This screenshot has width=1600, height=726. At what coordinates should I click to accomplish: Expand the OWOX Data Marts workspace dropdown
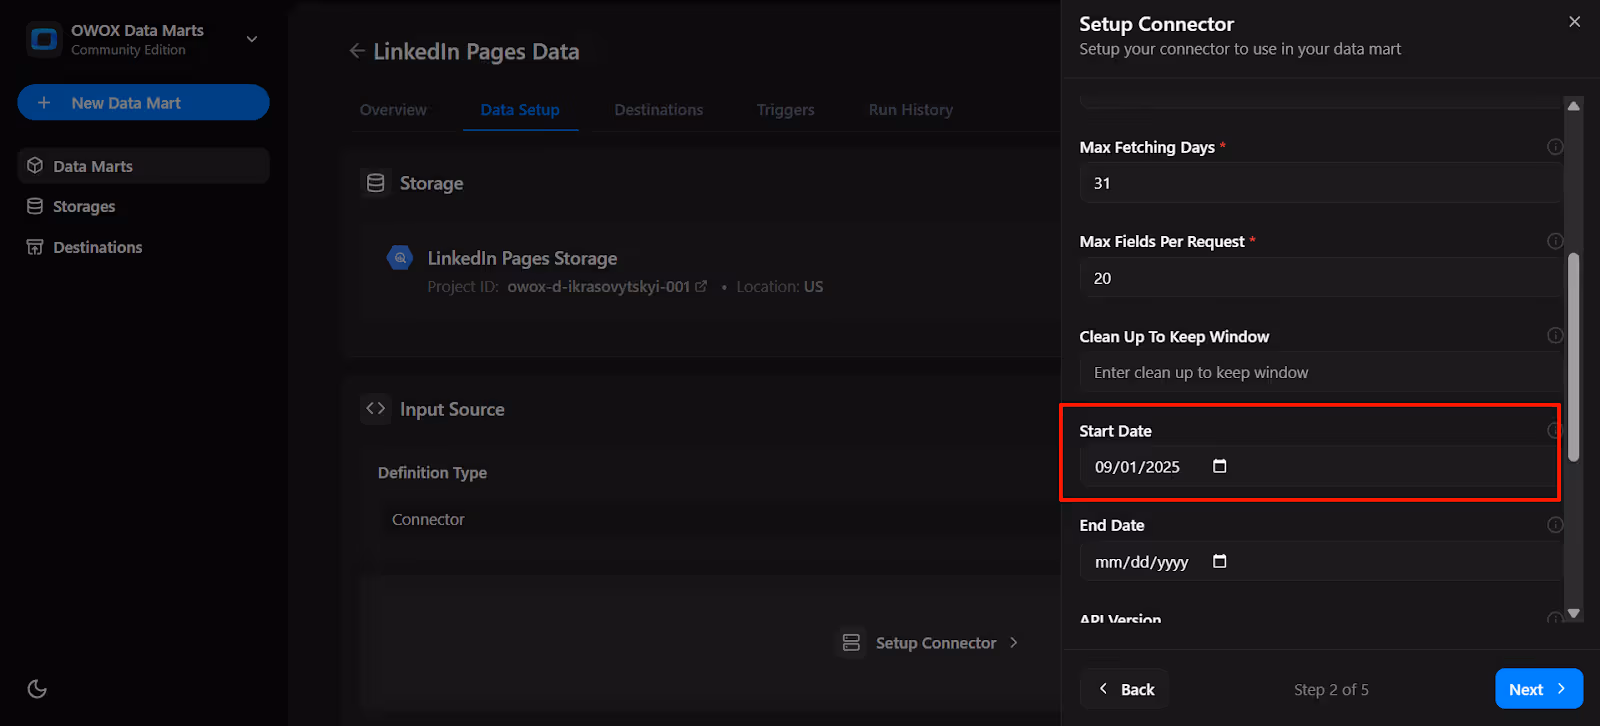(252, 40)
